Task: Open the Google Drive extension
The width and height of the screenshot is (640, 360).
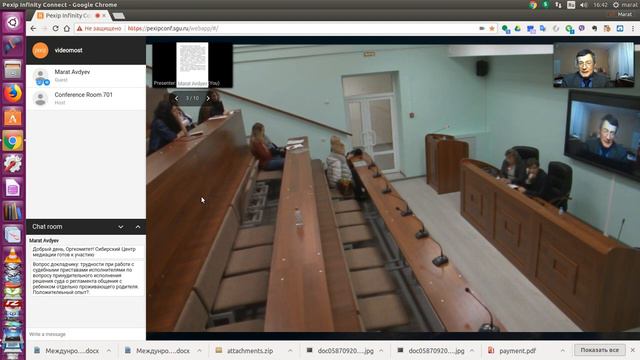Action: pyautogui.click(x=518, y=29)
